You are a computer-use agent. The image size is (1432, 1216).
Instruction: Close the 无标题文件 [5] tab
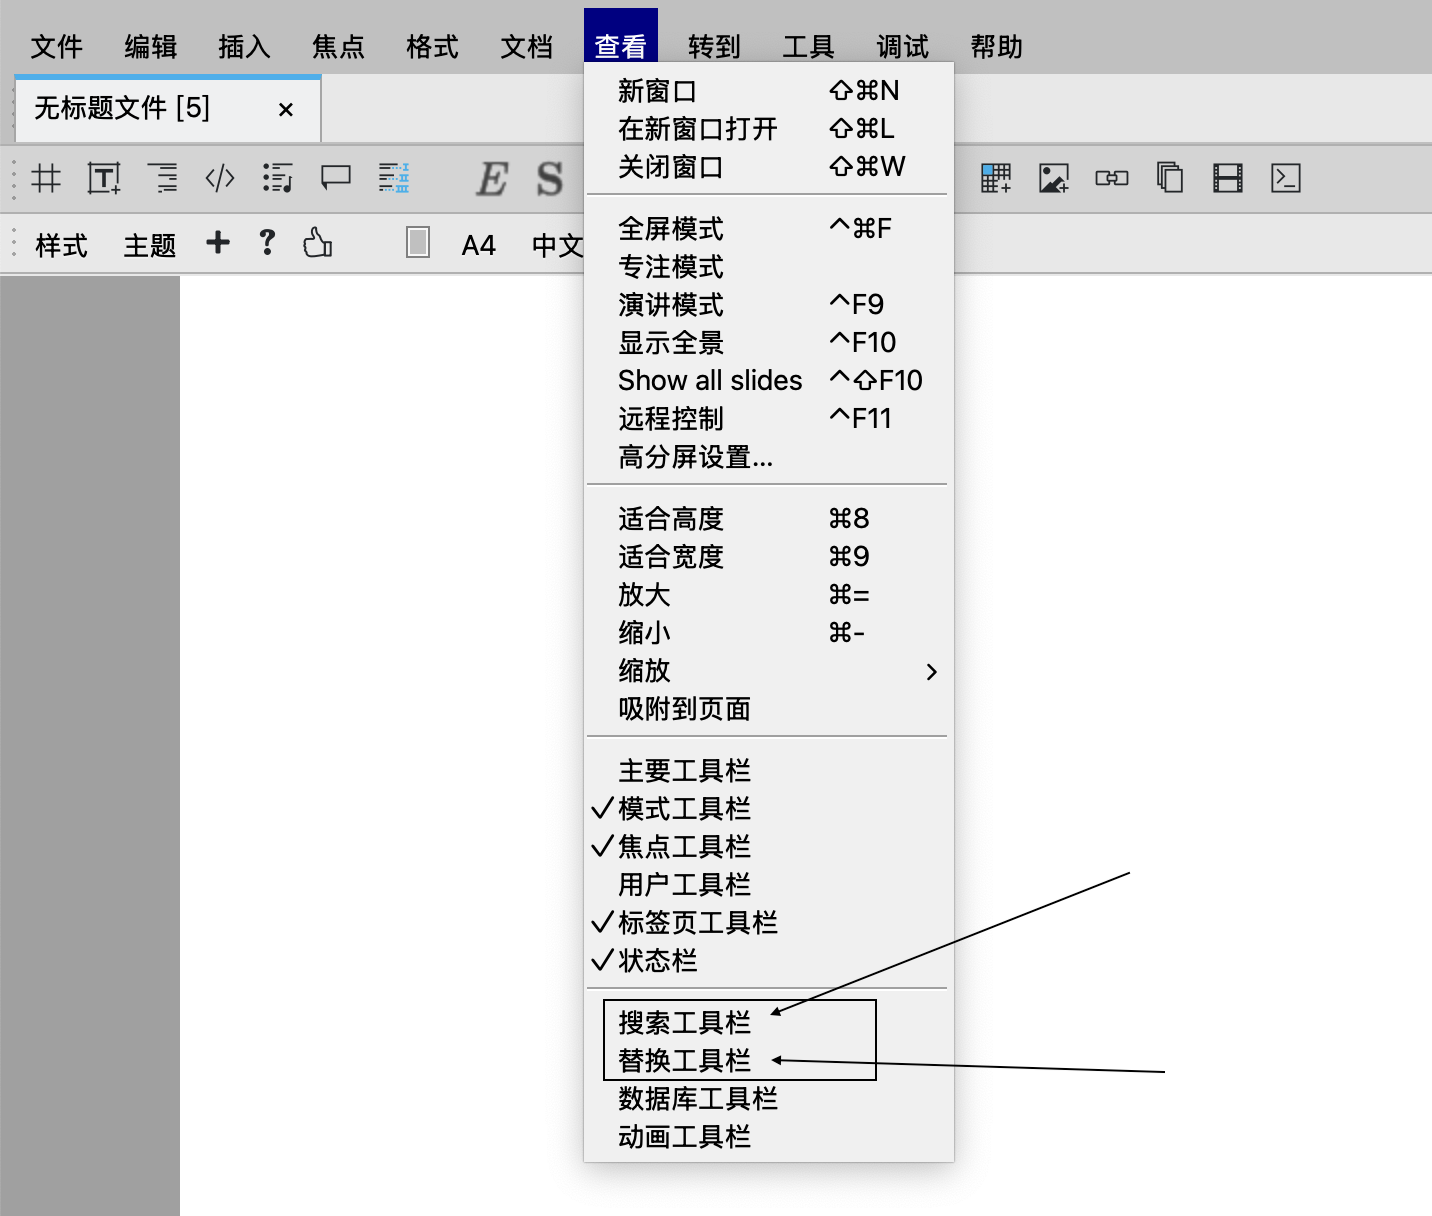(x=286, y=110)
